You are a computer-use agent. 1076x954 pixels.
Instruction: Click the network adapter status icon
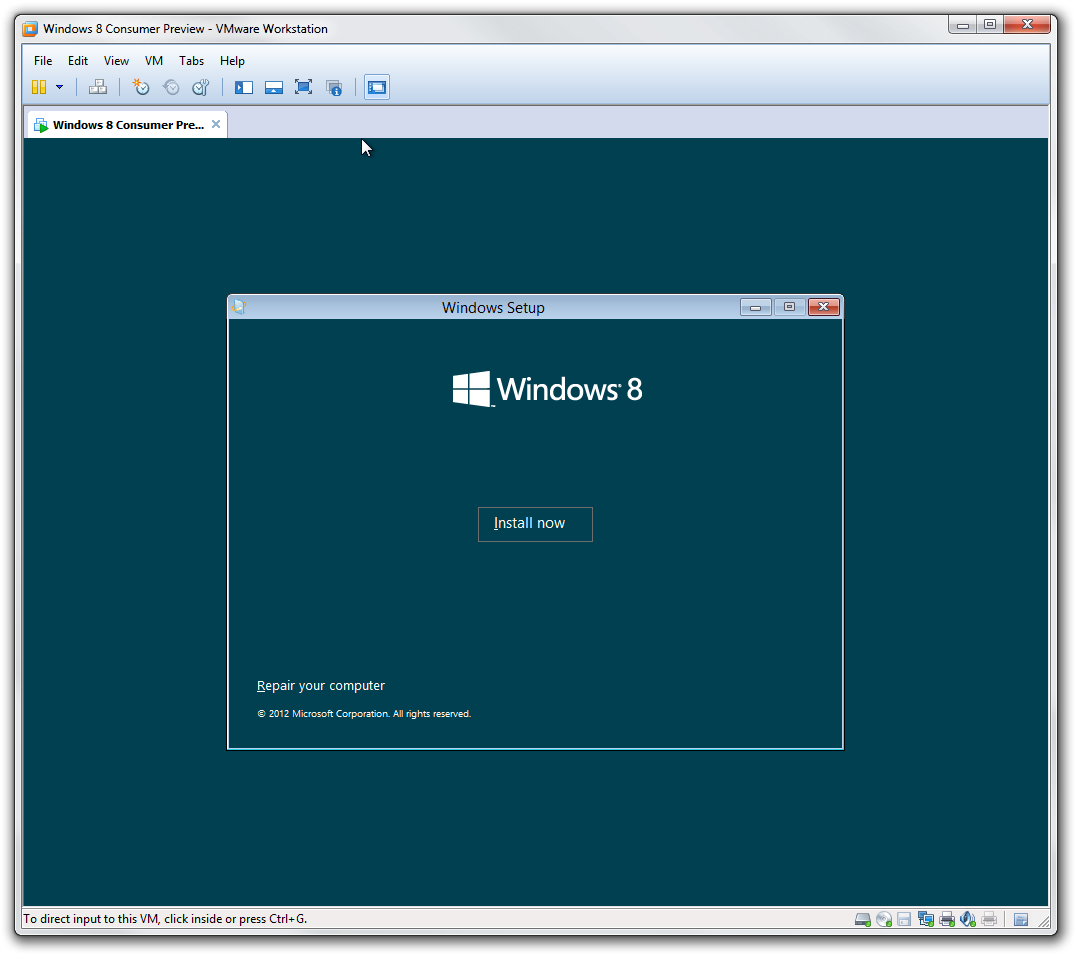tap(925, 918)
